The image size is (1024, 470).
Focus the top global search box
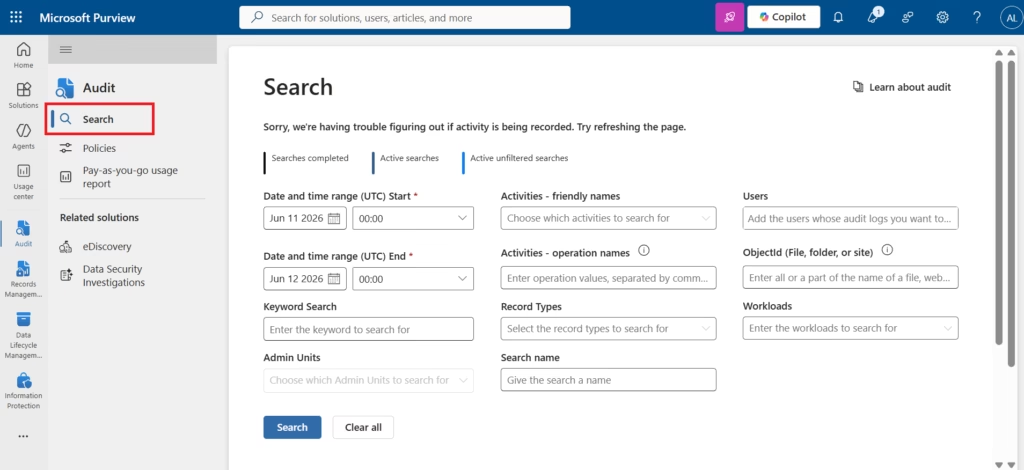coord(404,18)
